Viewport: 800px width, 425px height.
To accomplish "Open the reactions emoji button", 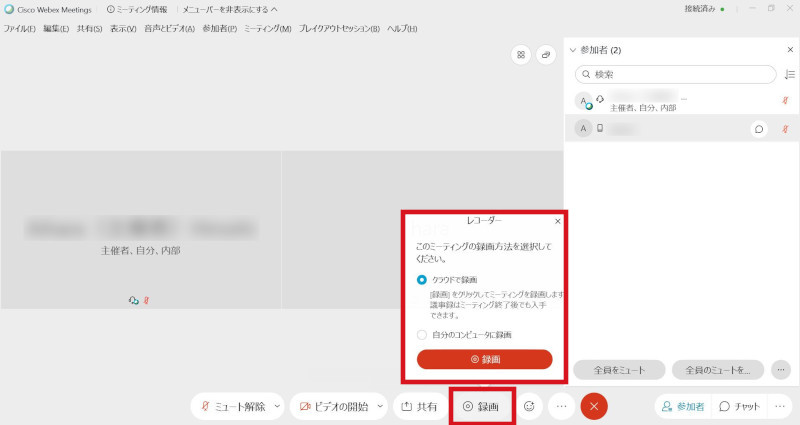I will [529, 406].
